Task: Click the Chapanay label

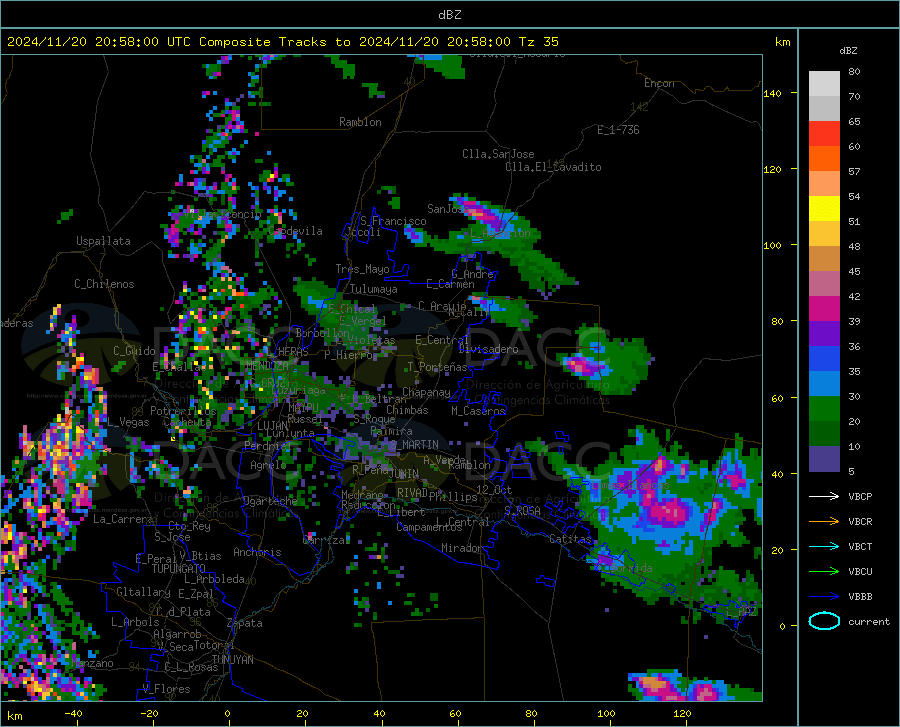Action: 426,392
